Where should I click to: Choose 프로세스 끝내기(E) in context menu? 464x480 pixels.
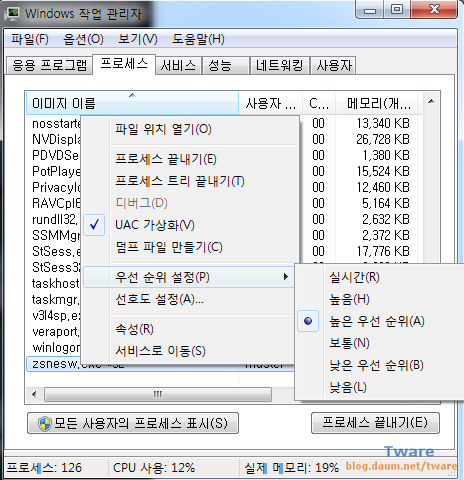click(x=166, y=159)
